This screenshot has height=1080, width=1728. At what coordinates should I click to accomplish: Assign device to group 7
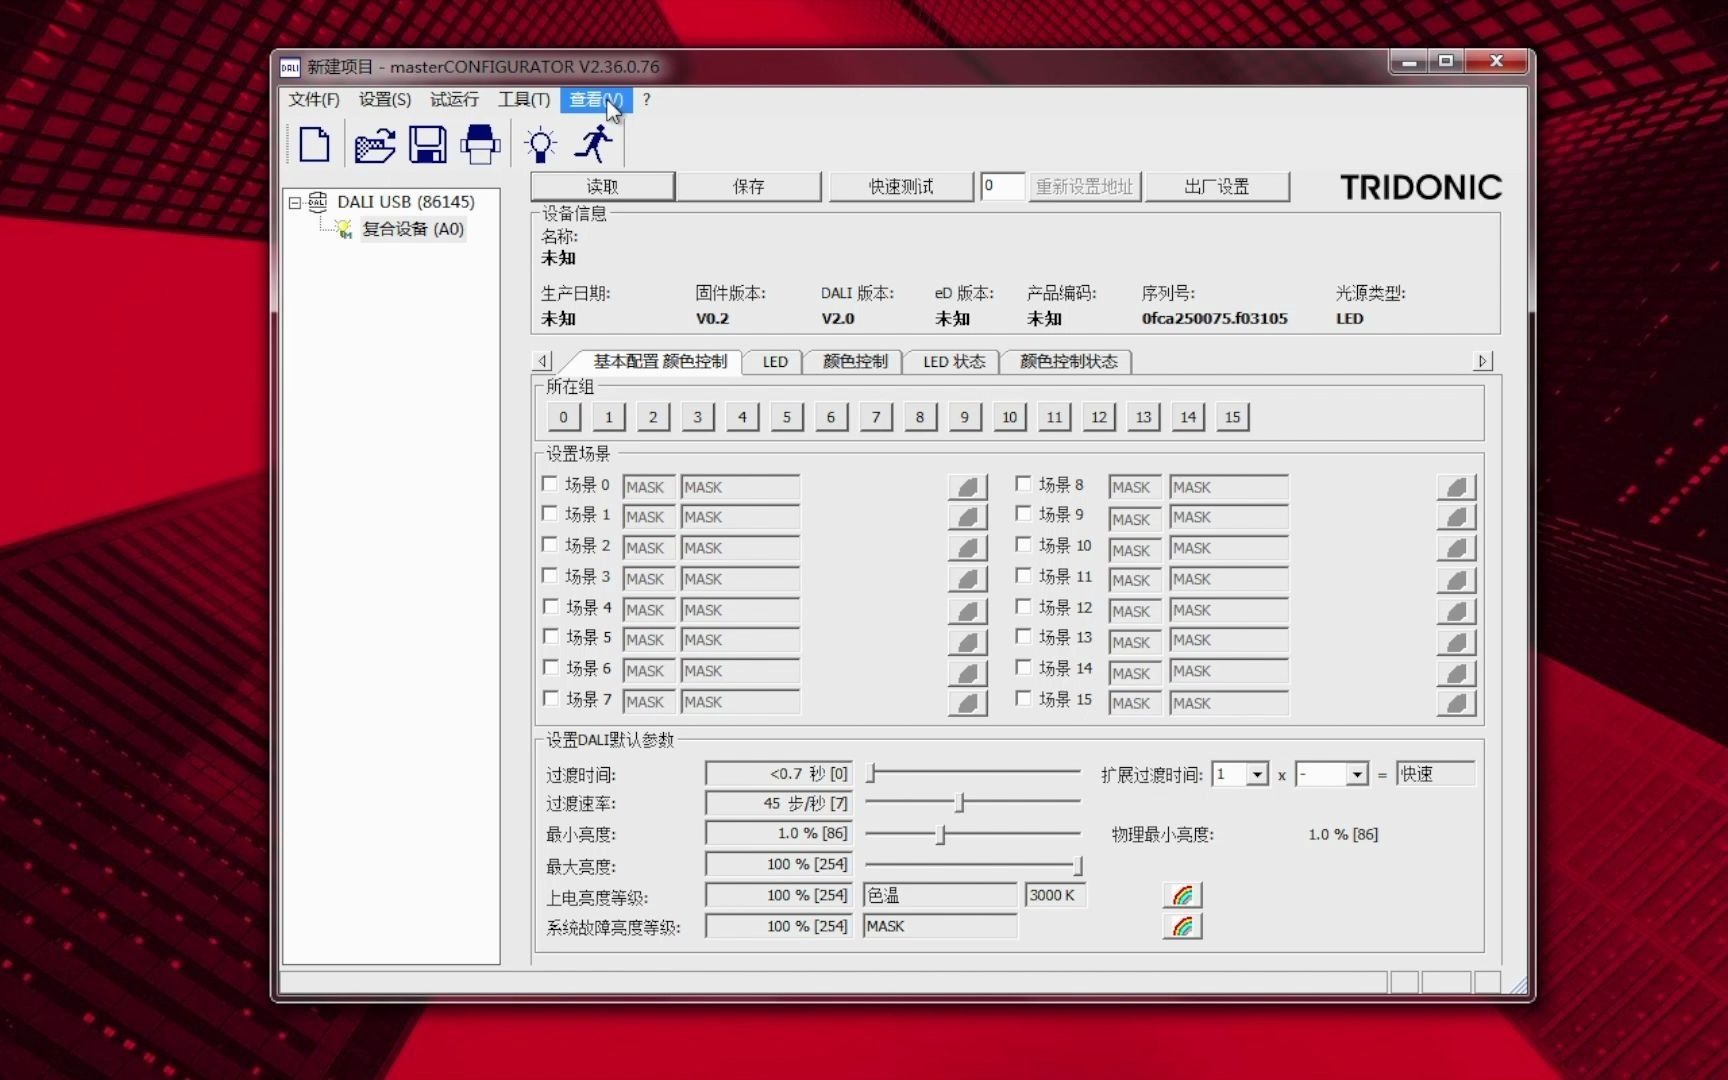pyautogui.click(x=875, y=417)
